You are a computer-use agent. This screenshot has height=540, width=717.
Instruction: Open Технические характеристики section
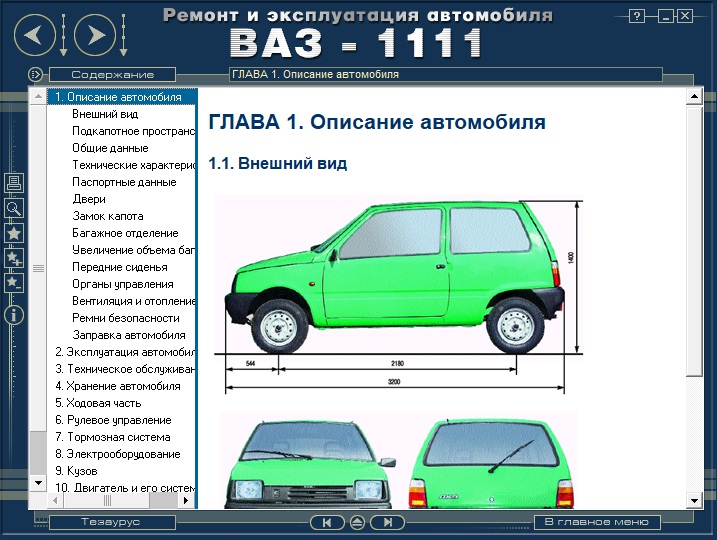[134, 165]
